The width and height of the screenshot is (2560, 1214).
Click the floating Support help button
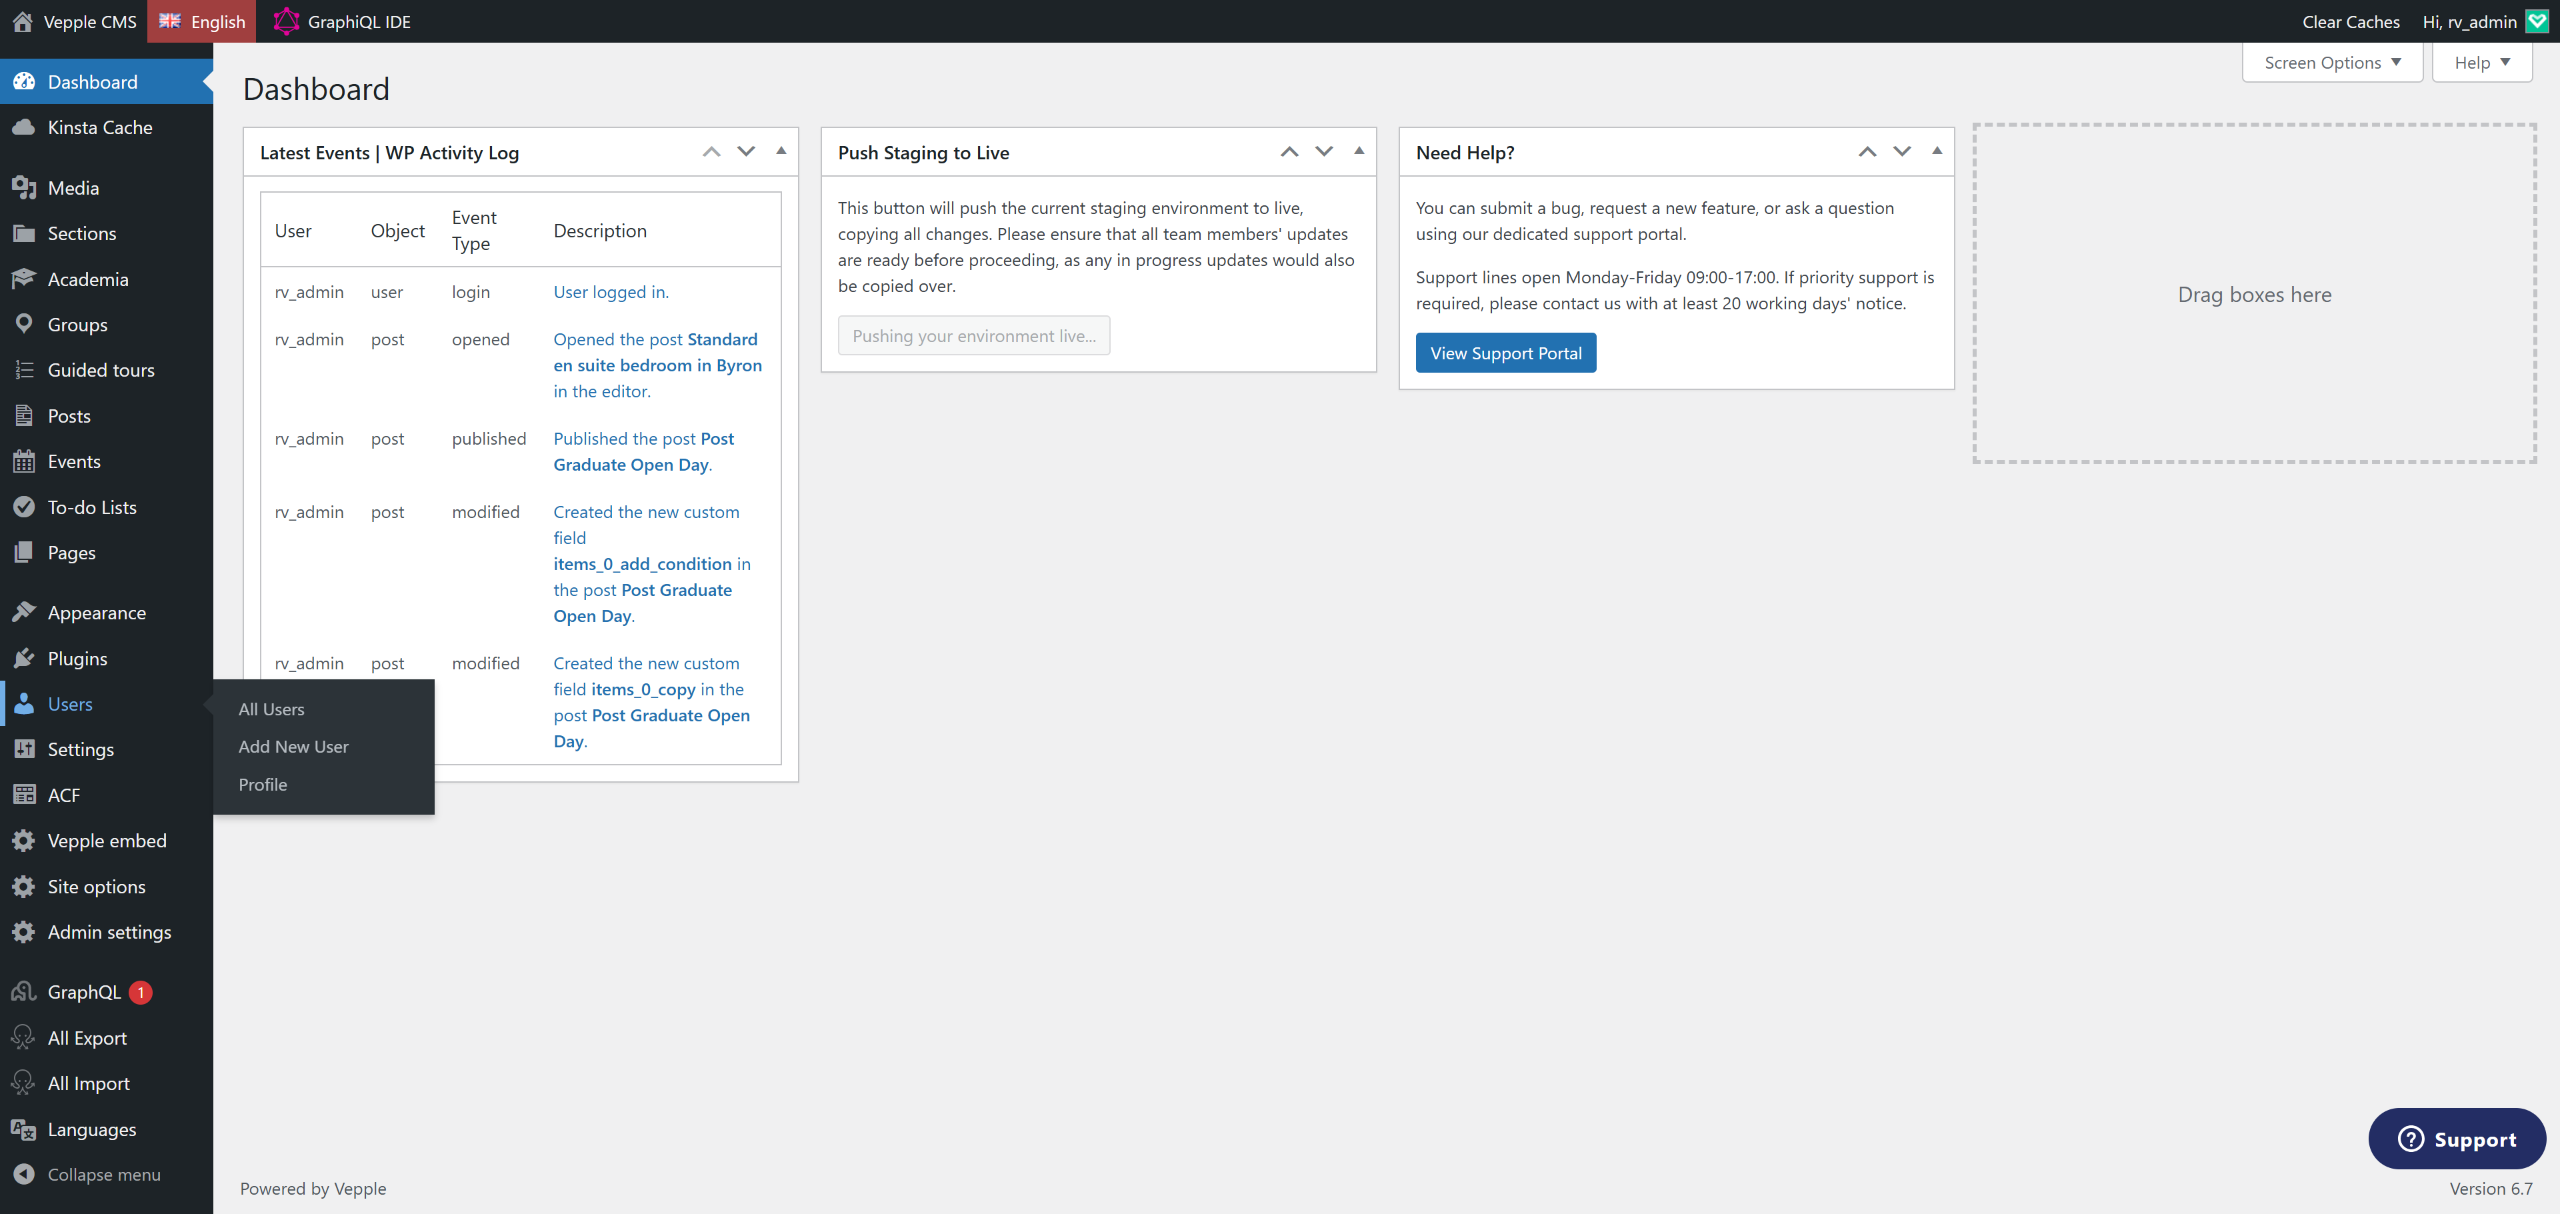pyautogui.click(x=2456, y=1139)
